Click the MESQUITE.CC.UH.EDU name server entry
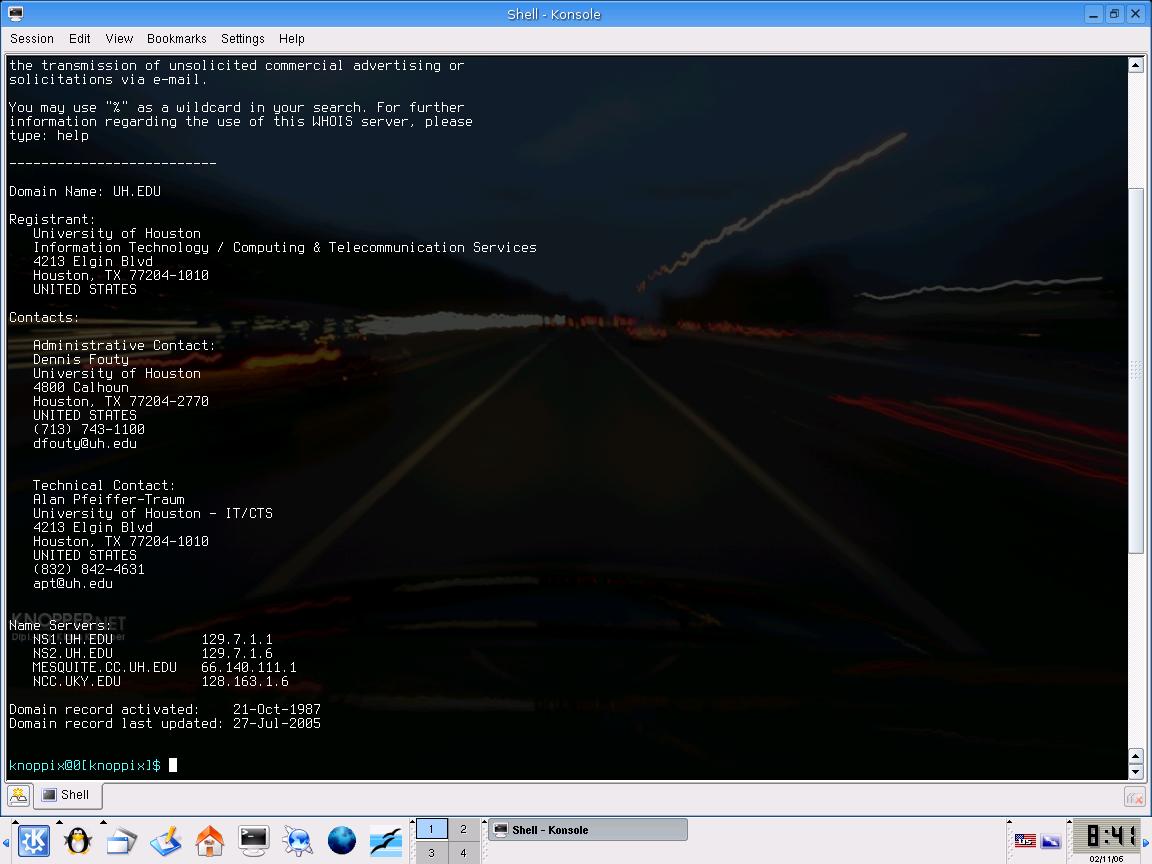1152x864 pixels. (104, 667)
